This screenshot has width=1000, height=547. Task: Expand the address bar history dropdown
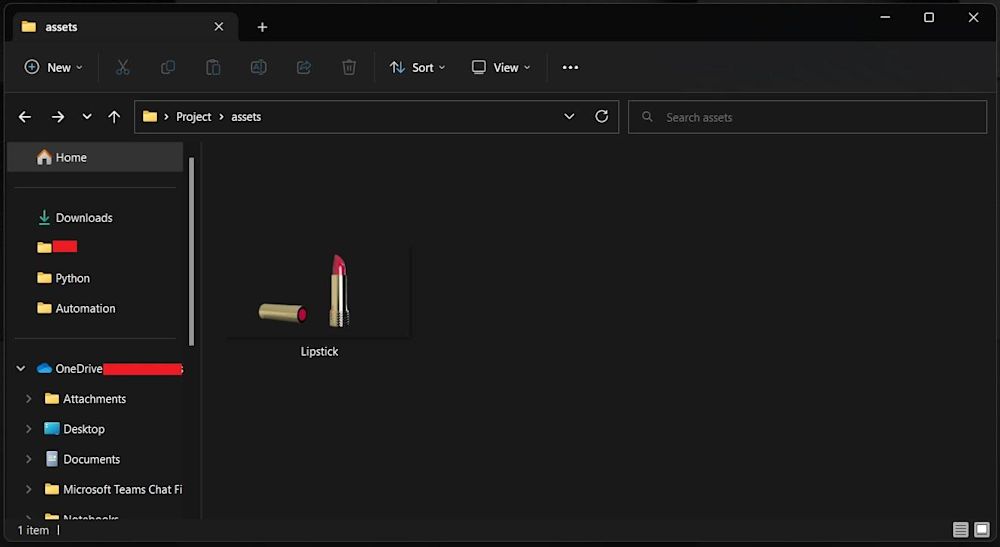pos(569,117)
